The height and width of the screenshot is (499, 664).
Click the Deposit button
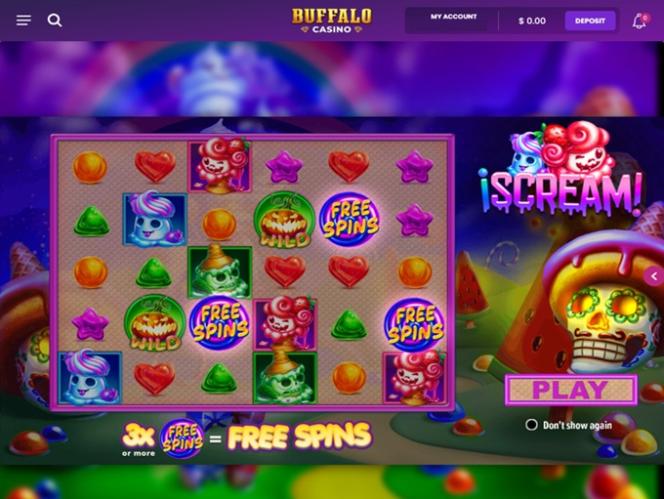(590, 21)
